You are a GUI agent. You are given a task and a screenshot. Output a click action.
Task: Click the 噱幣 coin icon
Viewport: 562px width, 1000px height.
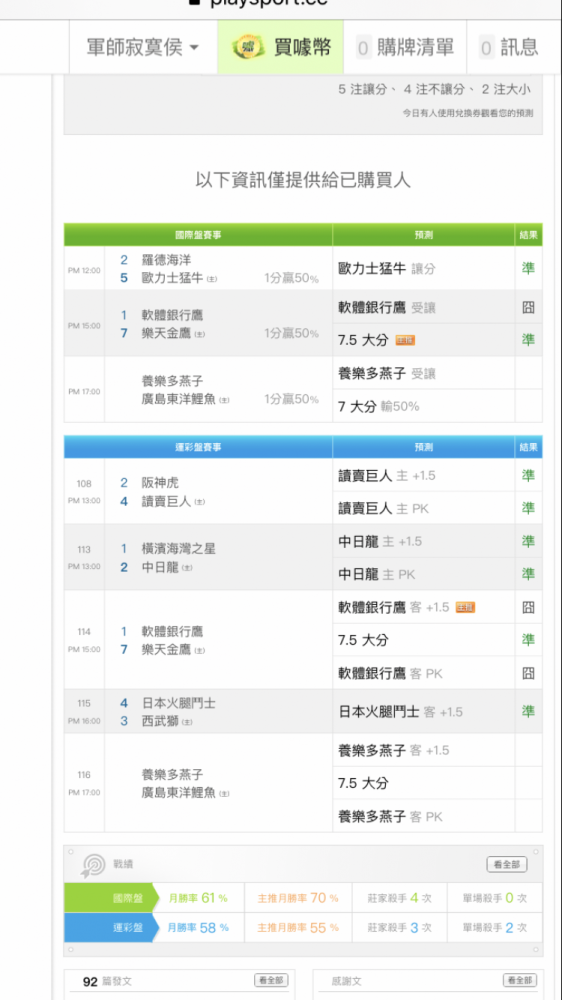click(x=248, y=47)
